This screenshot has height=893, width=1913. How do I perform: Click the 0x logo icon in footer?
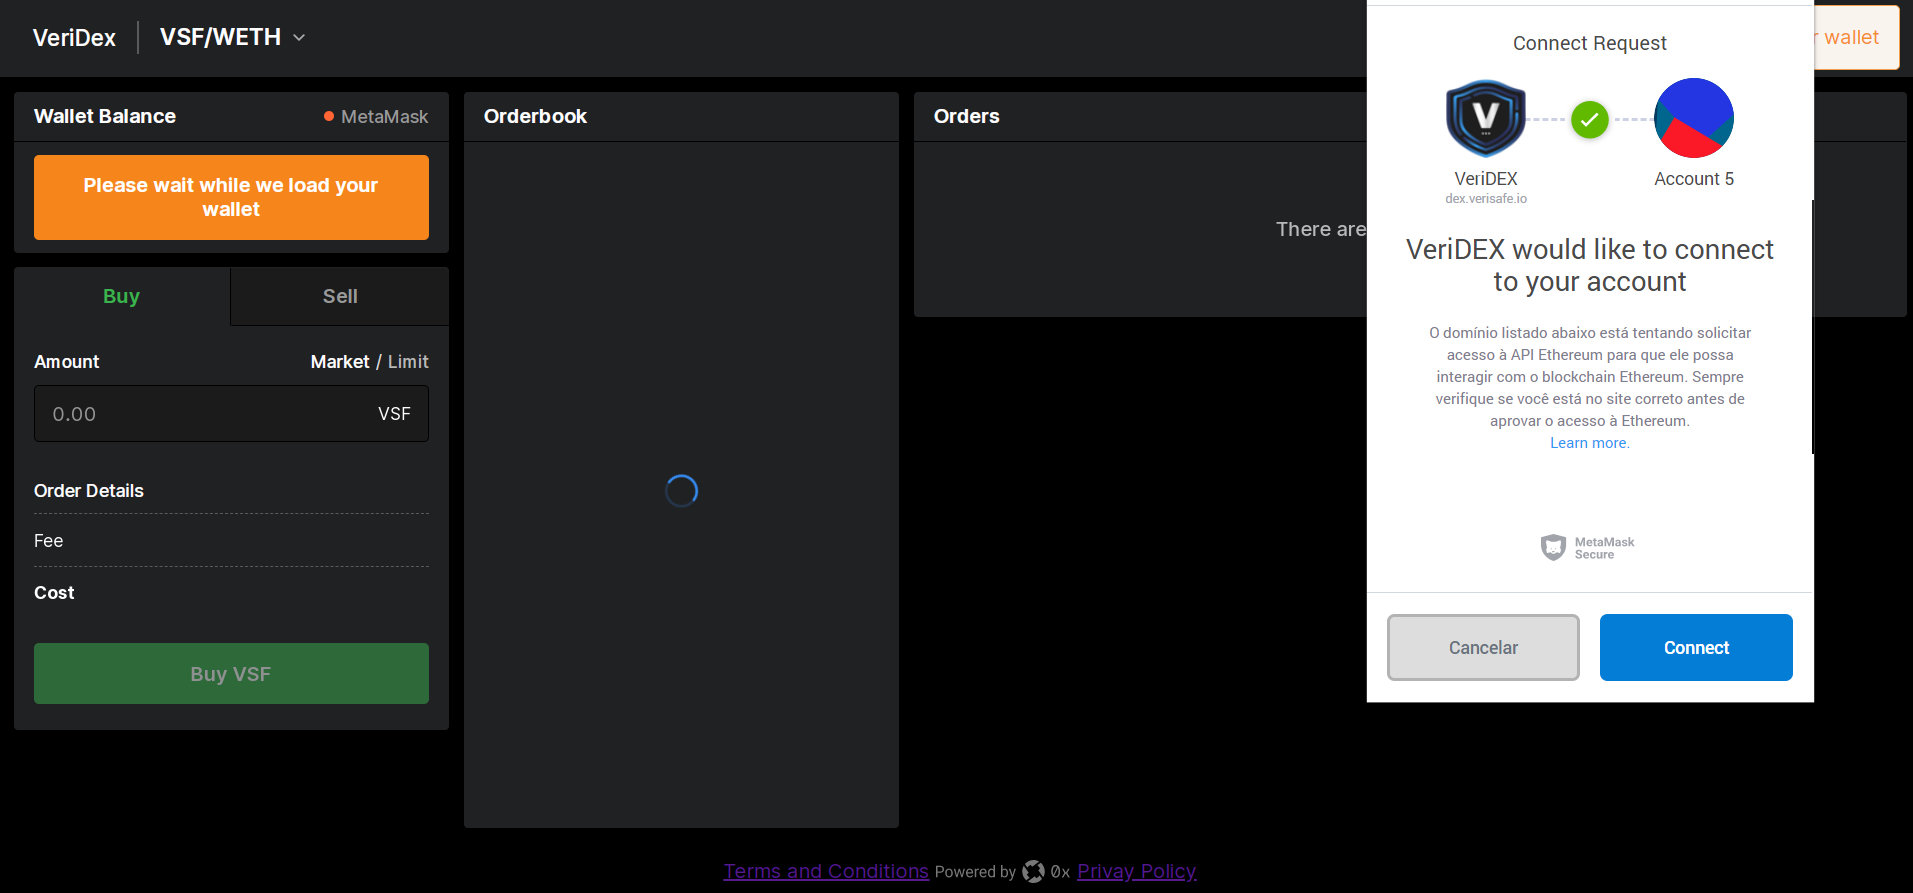click(x=1033, y=872)
